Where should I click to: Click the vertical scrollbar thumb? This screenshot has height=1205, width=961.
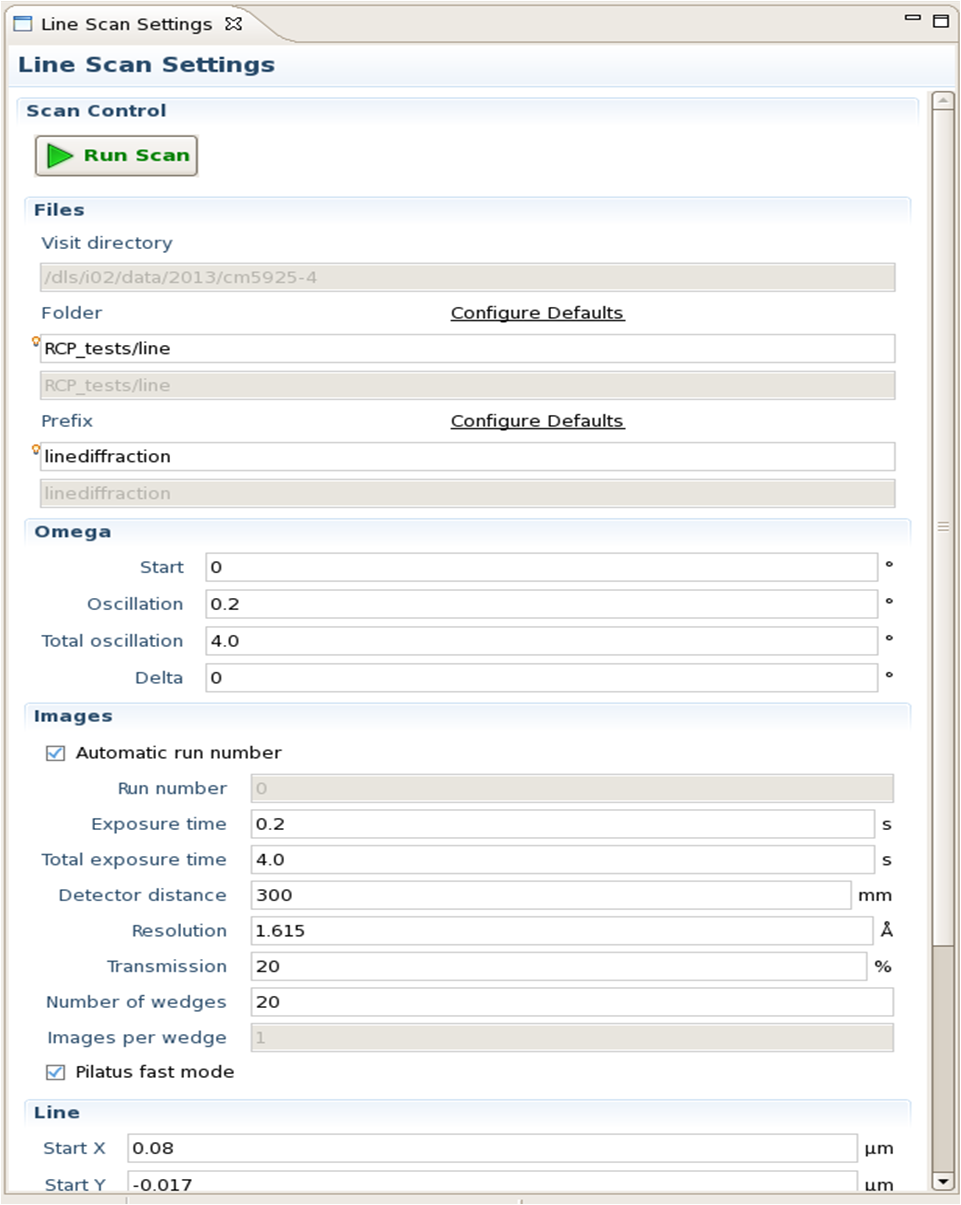point(942,527)
